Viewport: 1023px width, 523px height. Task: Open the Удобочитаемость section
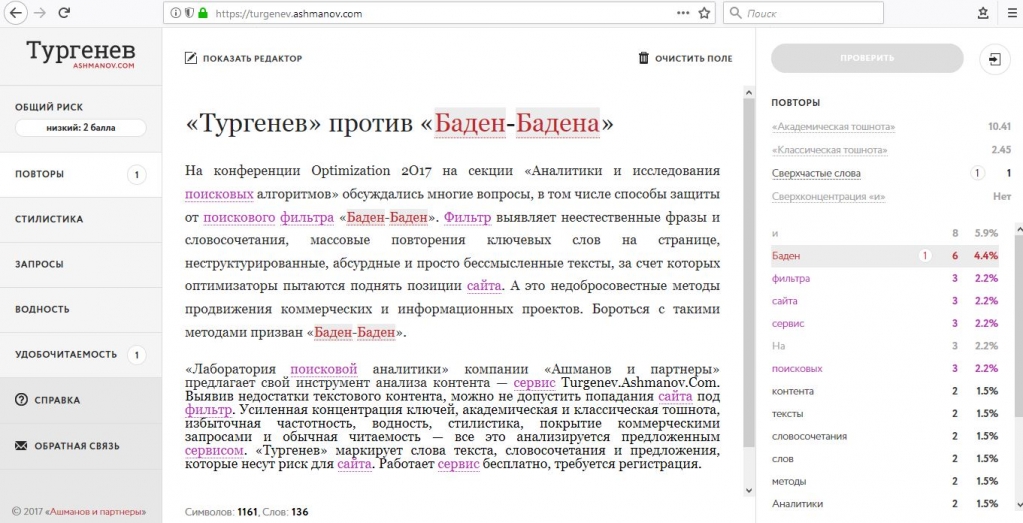[x=81, y=355]
